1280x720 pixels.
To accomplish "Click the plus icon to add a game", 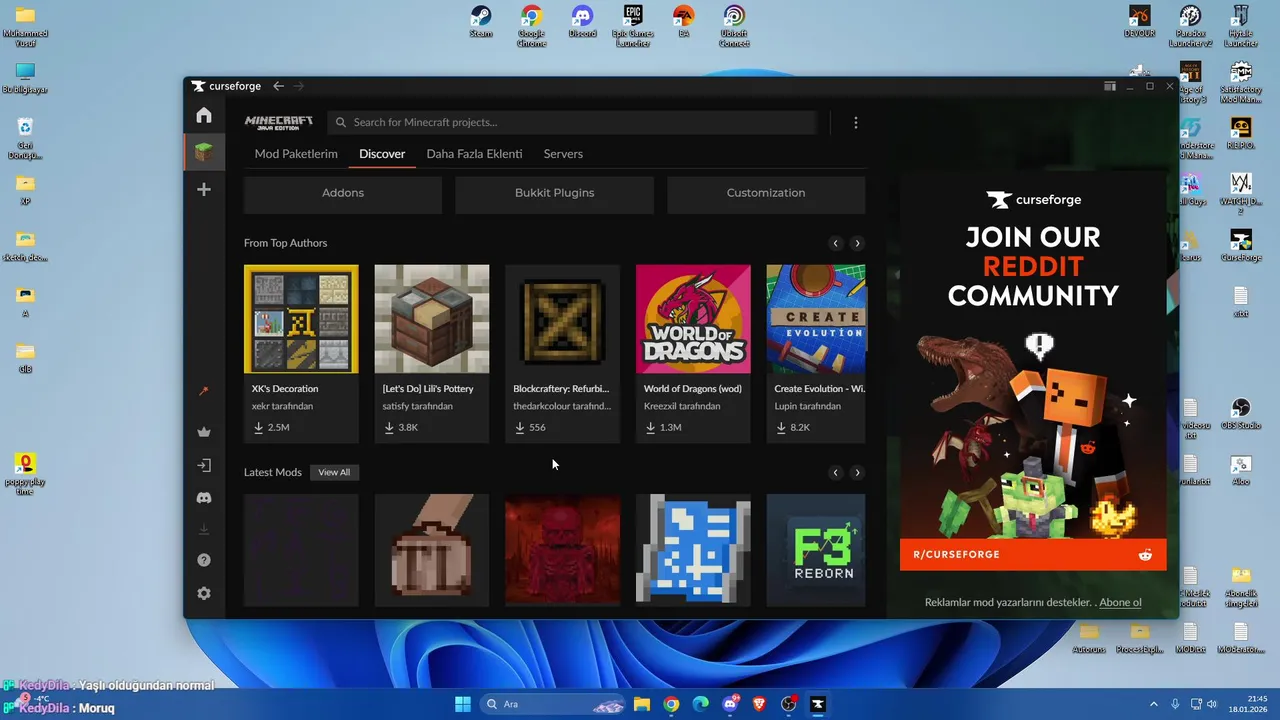I will [204, 189].
